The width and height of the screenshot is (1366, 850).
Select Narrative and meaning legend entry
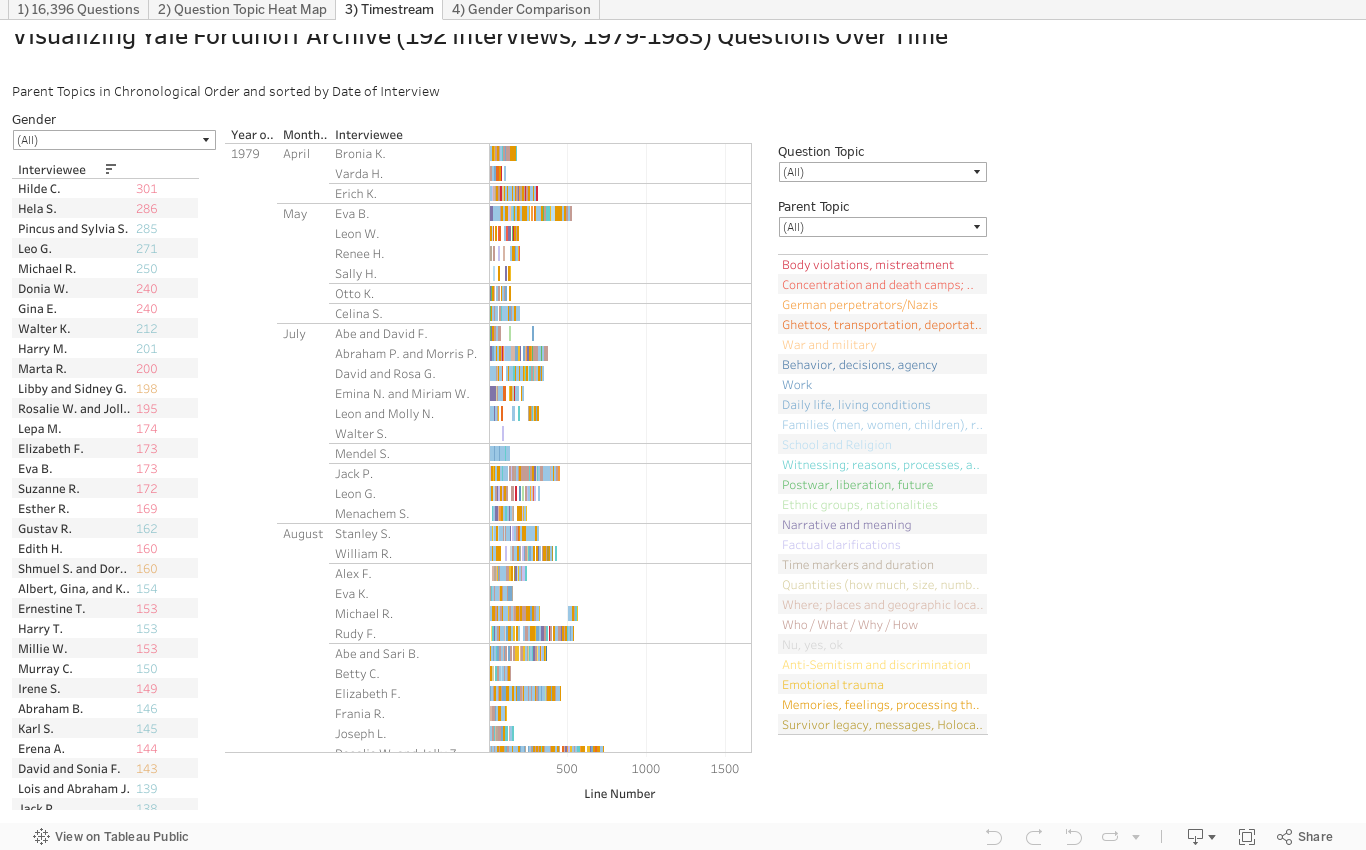[x=882, y=525]
